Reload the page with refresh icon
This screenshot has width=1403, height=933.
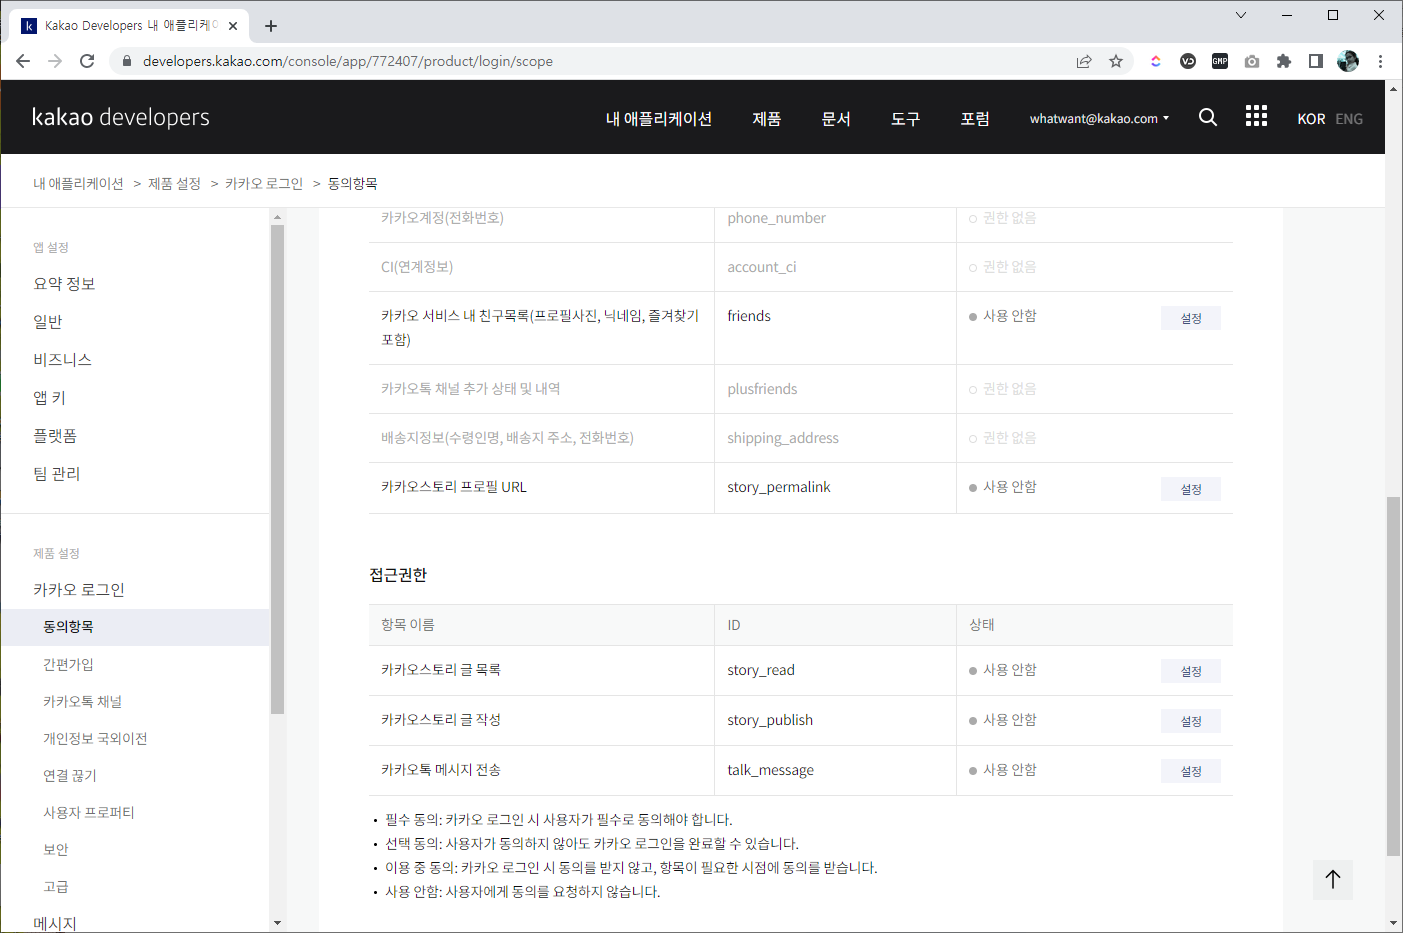pos(87,61)
